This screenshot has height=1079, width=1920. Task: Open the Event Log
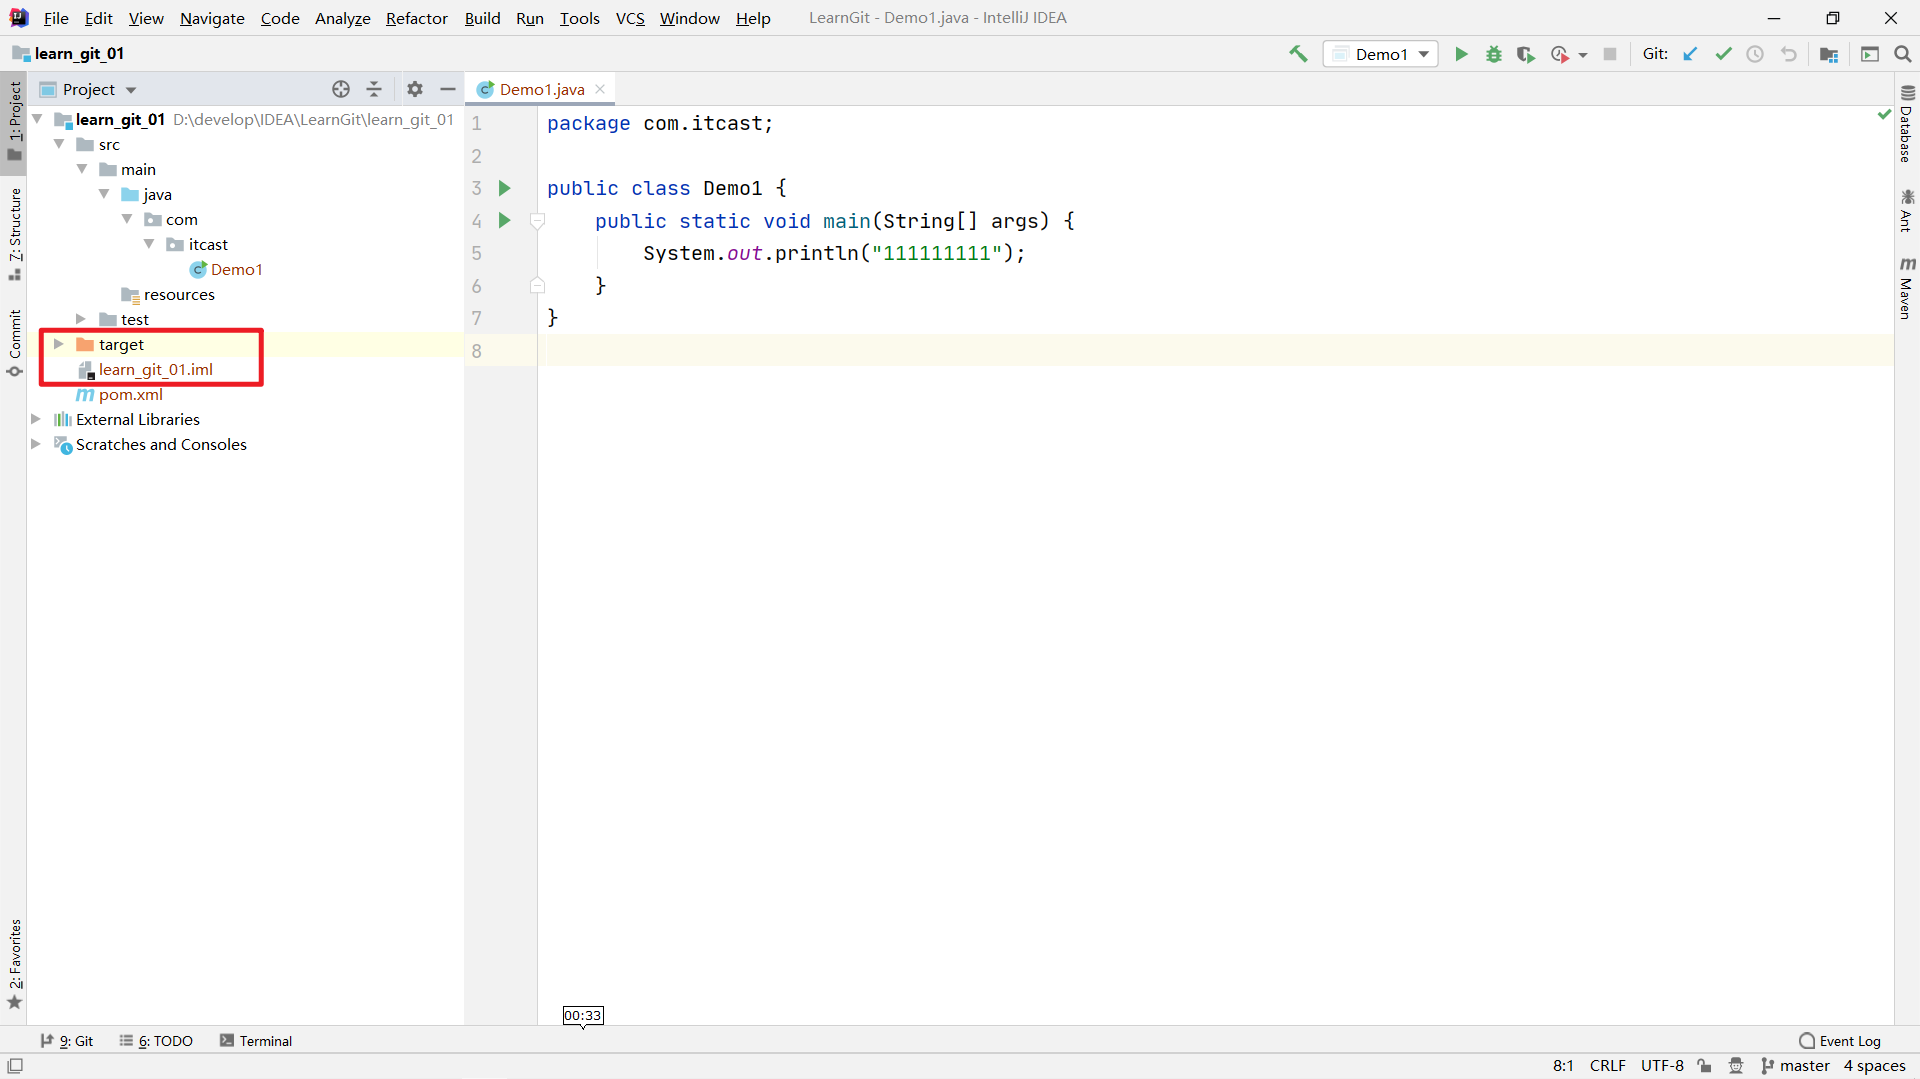coord(1840,1041)
